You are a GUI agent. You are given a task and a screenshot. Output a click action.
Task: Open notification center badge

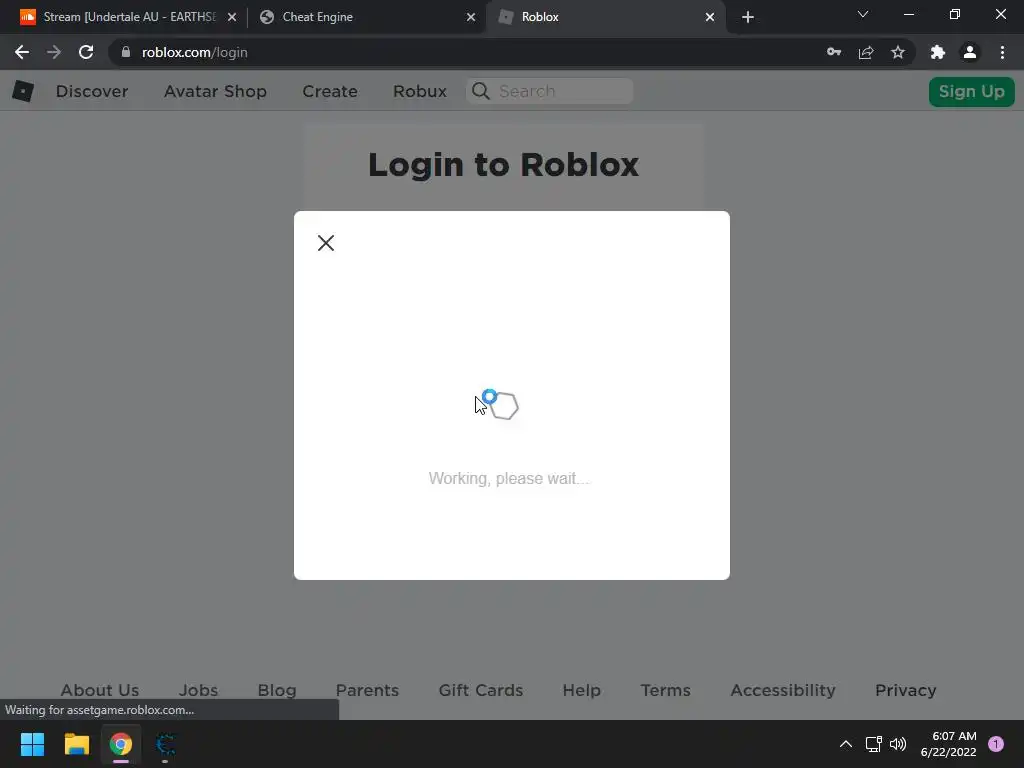coord(995,744)
